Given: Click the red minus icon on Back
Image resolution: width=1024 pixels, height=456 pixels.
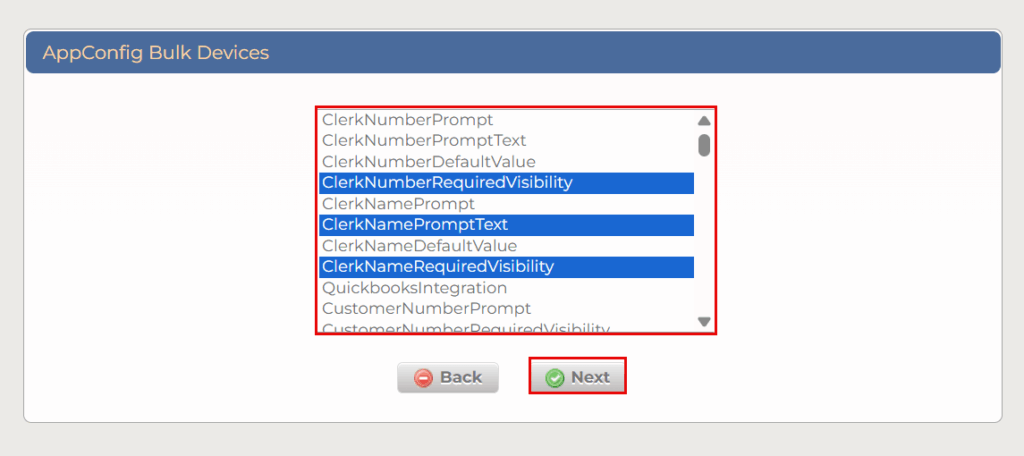Looking at the screenshot, I should coord(424,378).
